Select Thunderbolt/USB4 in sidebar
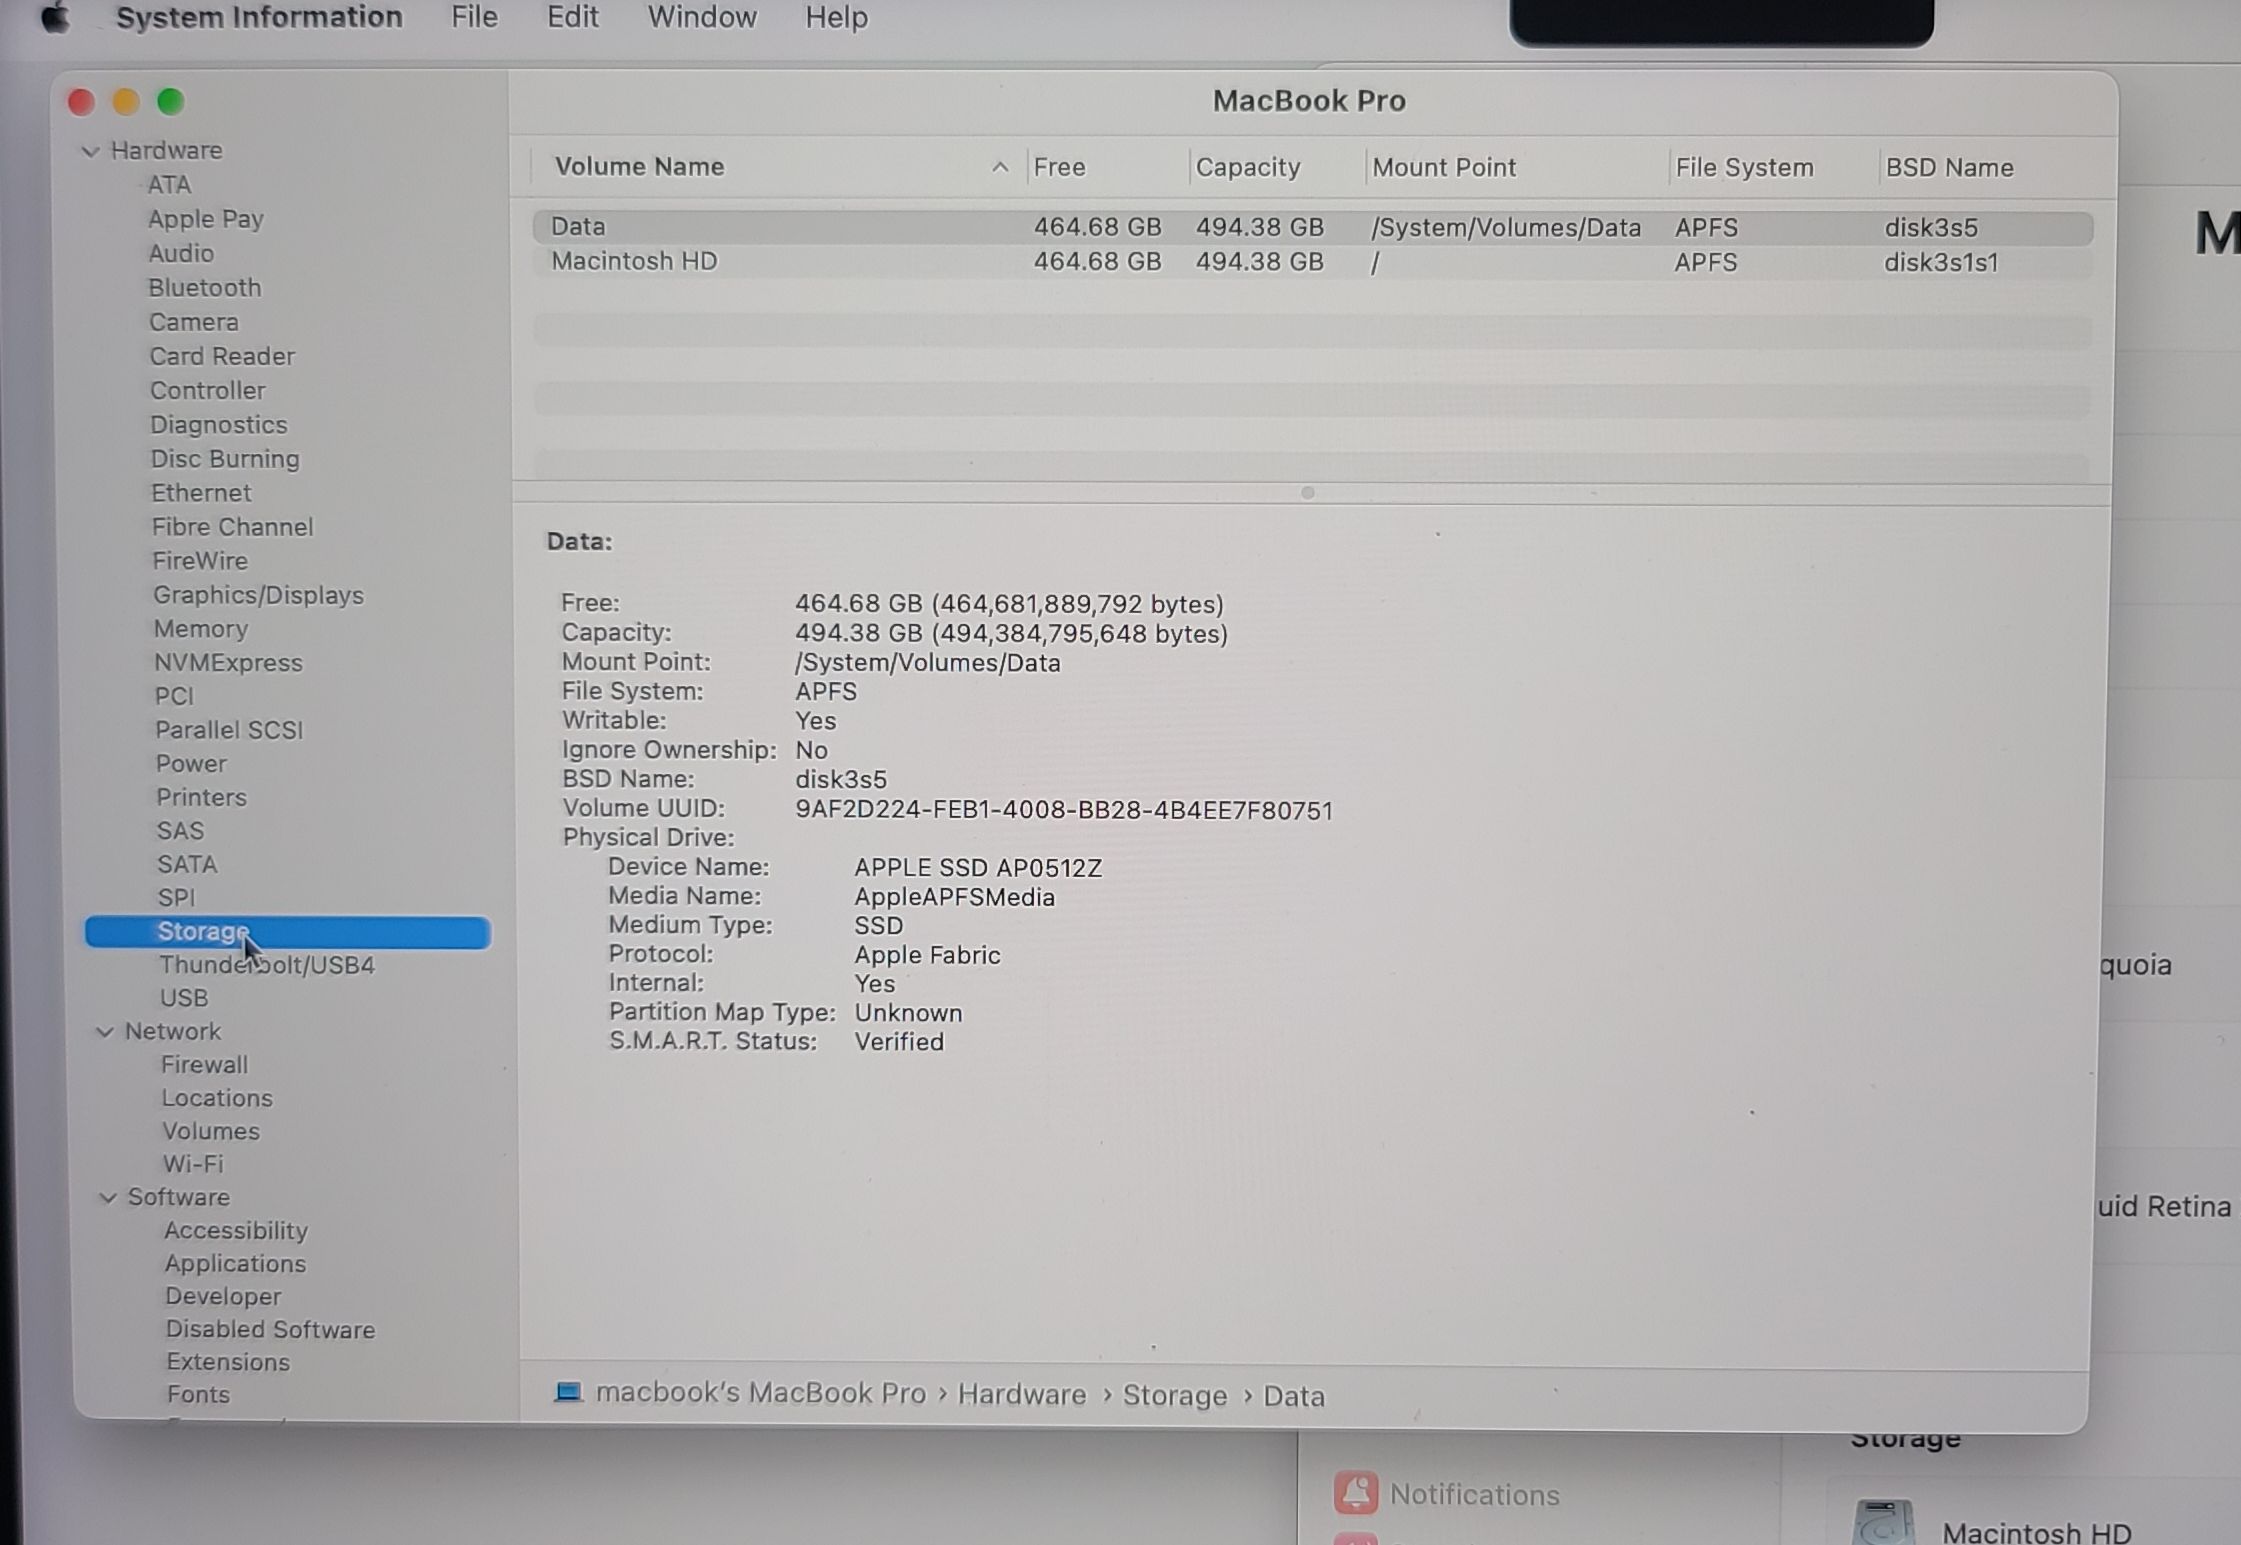 (266, 965)
